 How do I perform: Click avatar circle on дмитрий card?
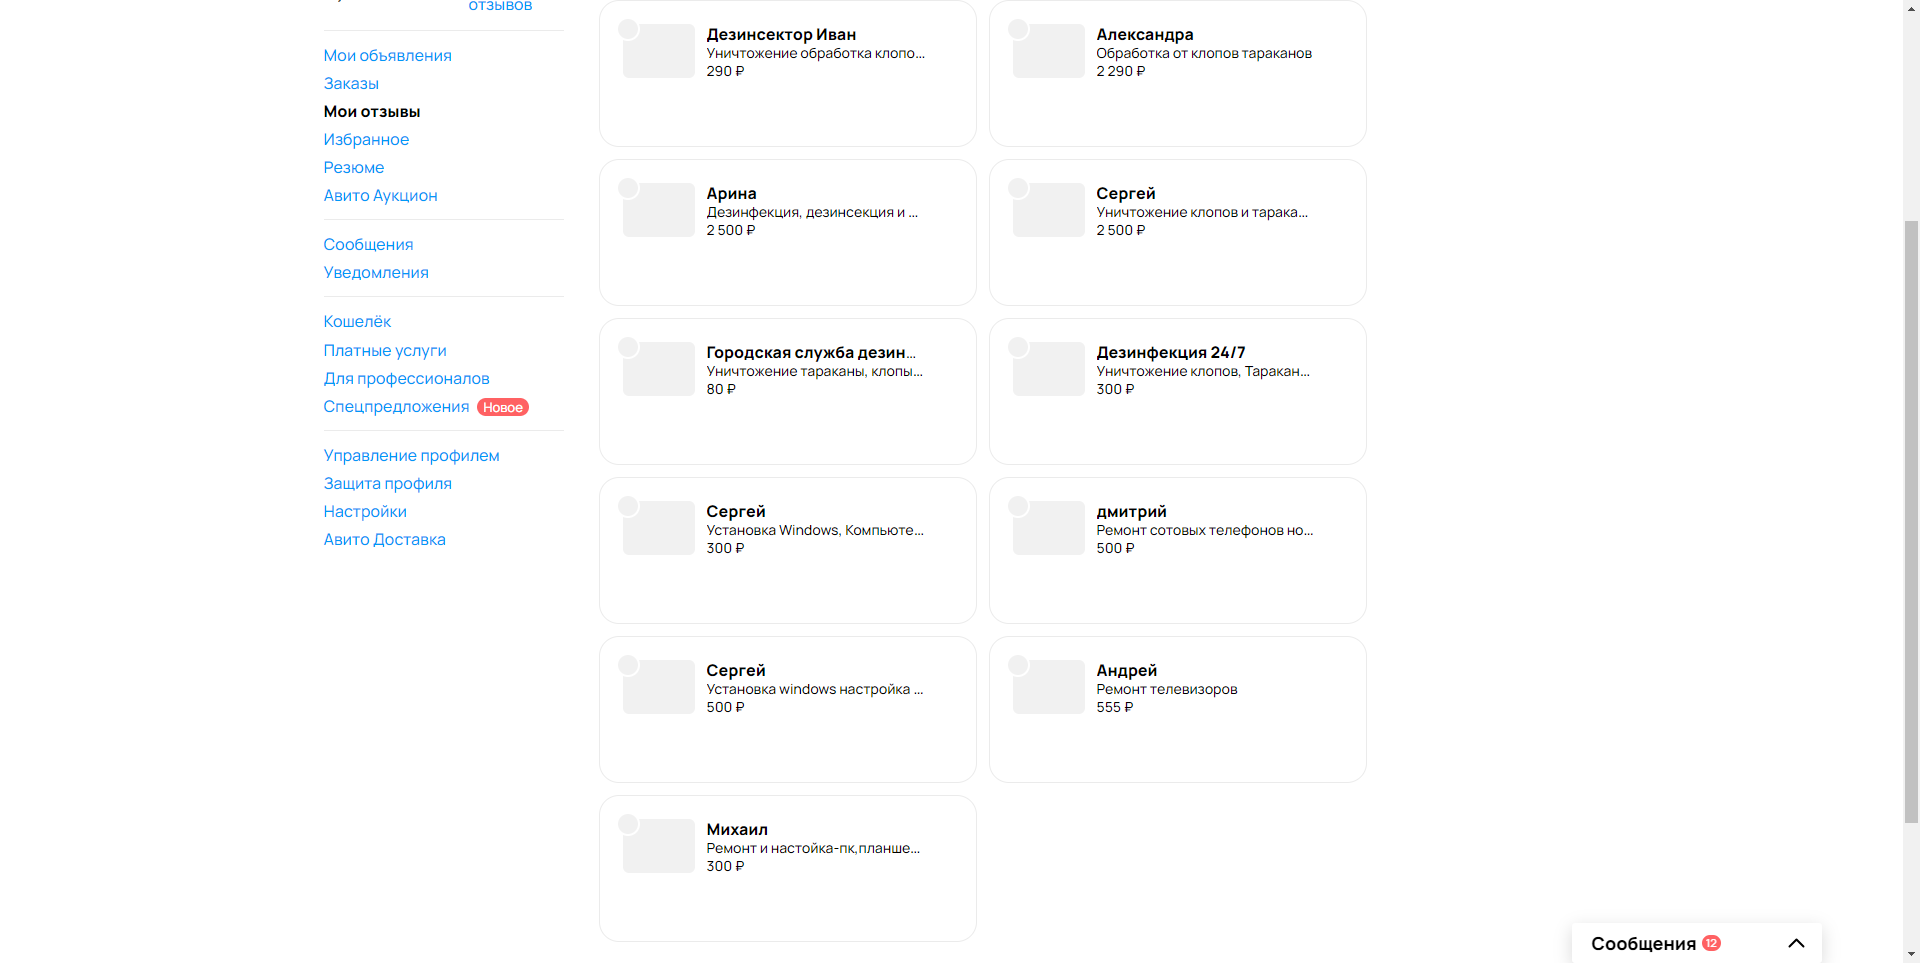pyautogui.click(x=1018, y=506)
